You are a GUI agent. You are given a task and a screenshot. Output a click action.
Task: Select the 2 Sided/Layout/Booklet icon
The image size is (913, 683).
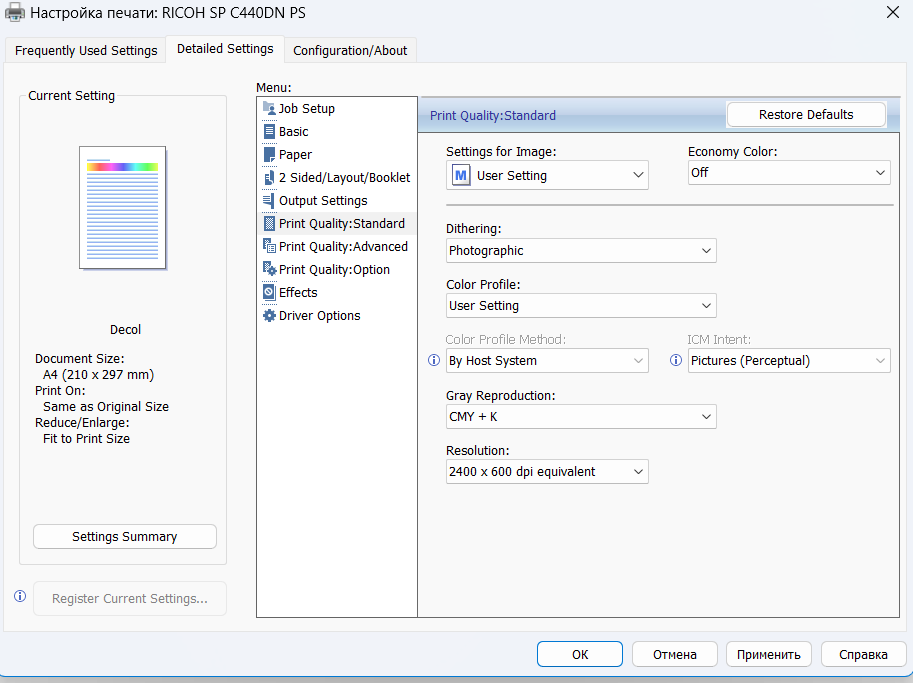click(x=269, y=178)
